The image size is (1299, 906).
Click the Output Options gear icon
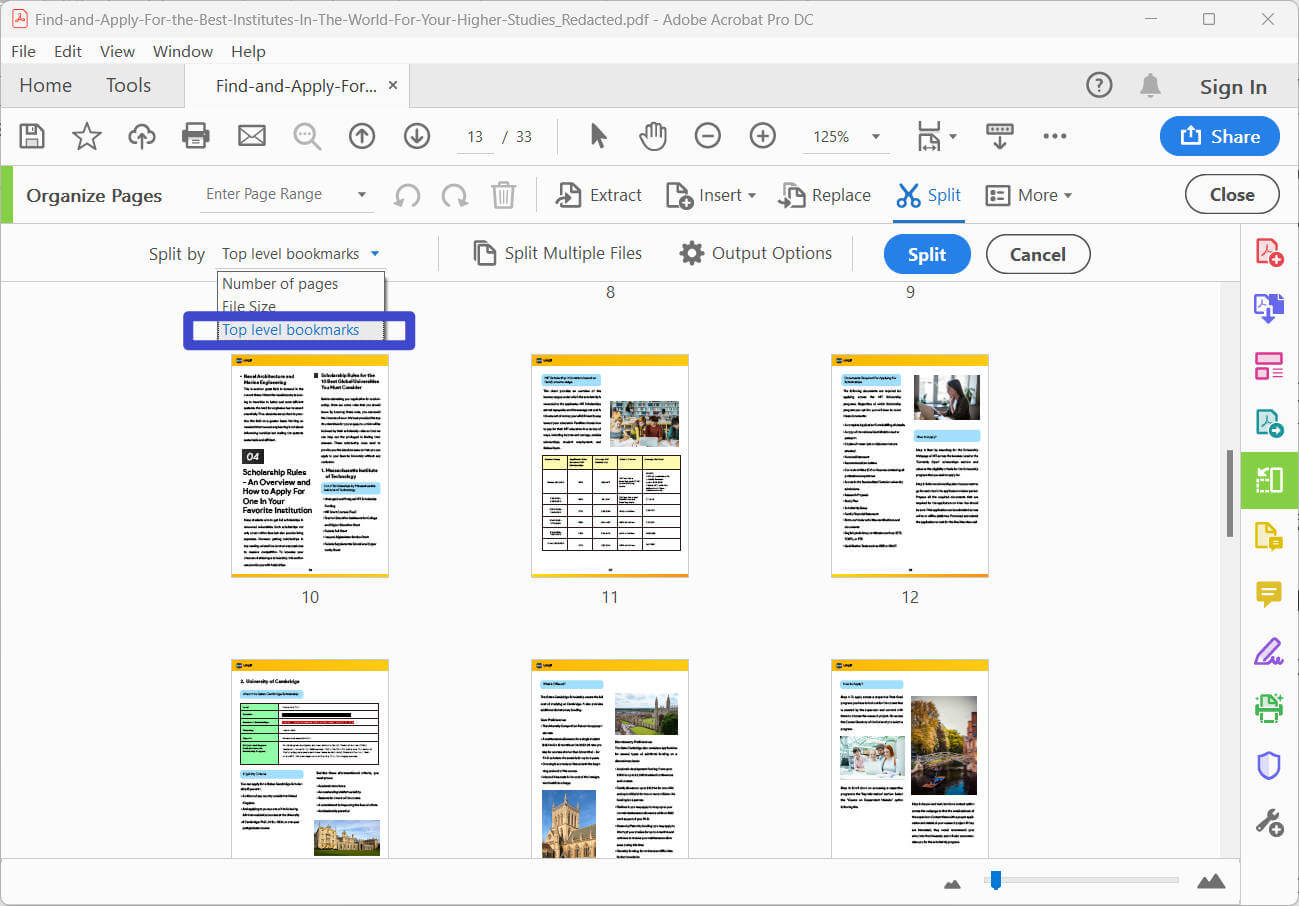tap(691, 253)
